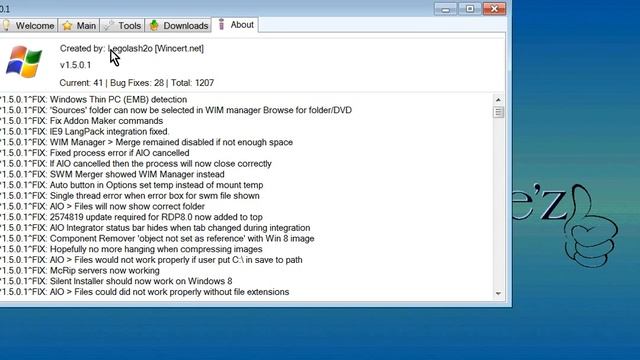This screenshot has height=360, width=640.
Task: Select 'SWM Merger showed WIM Manager instead' entry
Action: coord(112,174)
